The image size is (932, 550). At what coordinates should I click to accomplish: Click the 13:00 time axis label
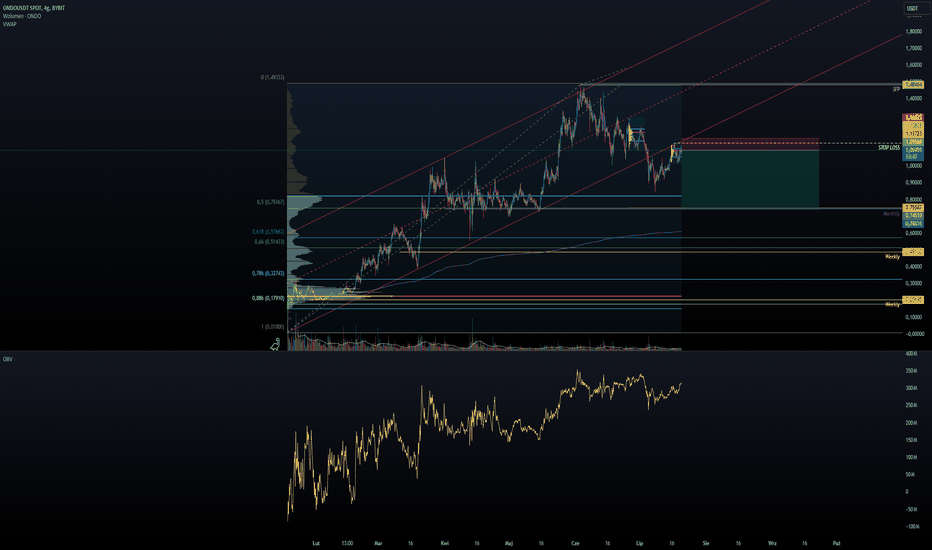click(347, 543)
